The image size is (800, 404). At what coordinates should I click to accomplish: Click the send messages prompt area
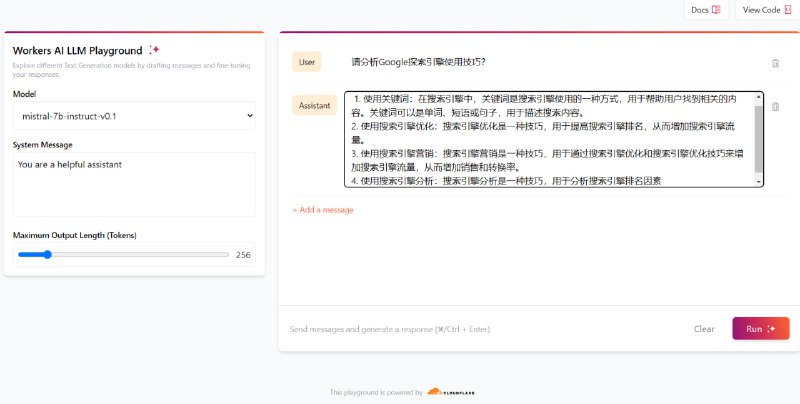point(480,328)
